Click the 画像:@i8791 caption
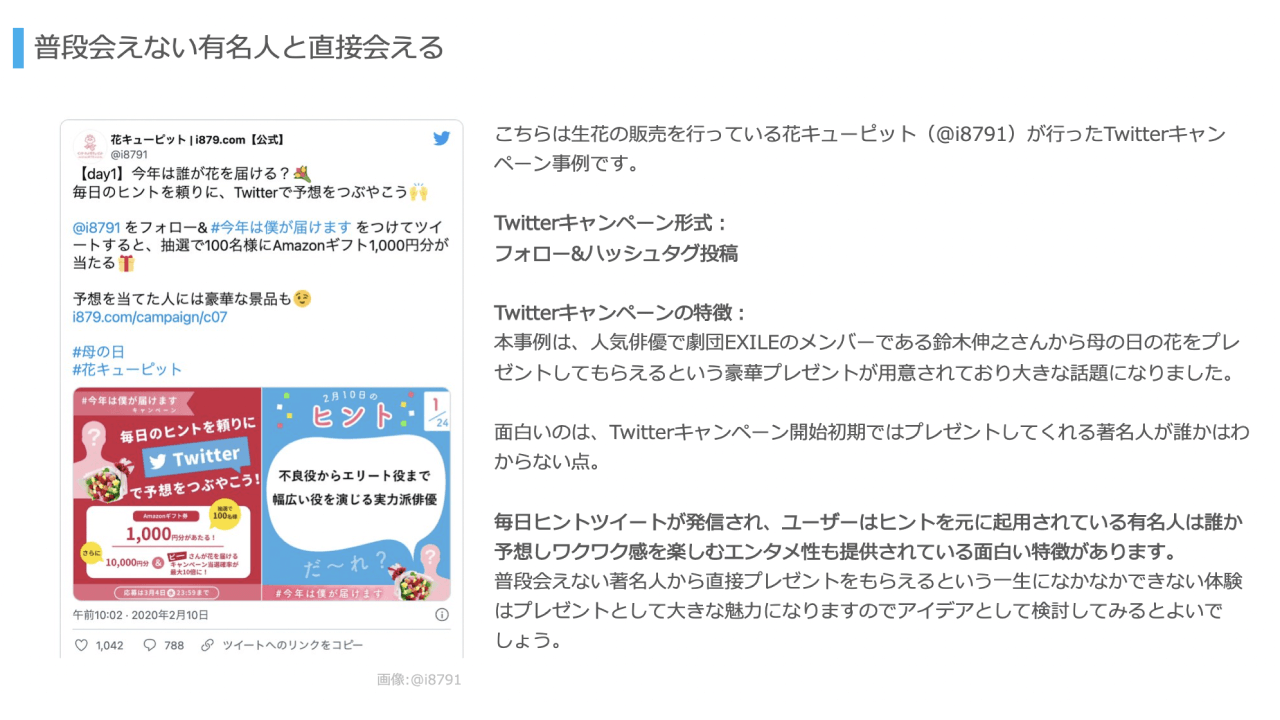 (419, 680)
